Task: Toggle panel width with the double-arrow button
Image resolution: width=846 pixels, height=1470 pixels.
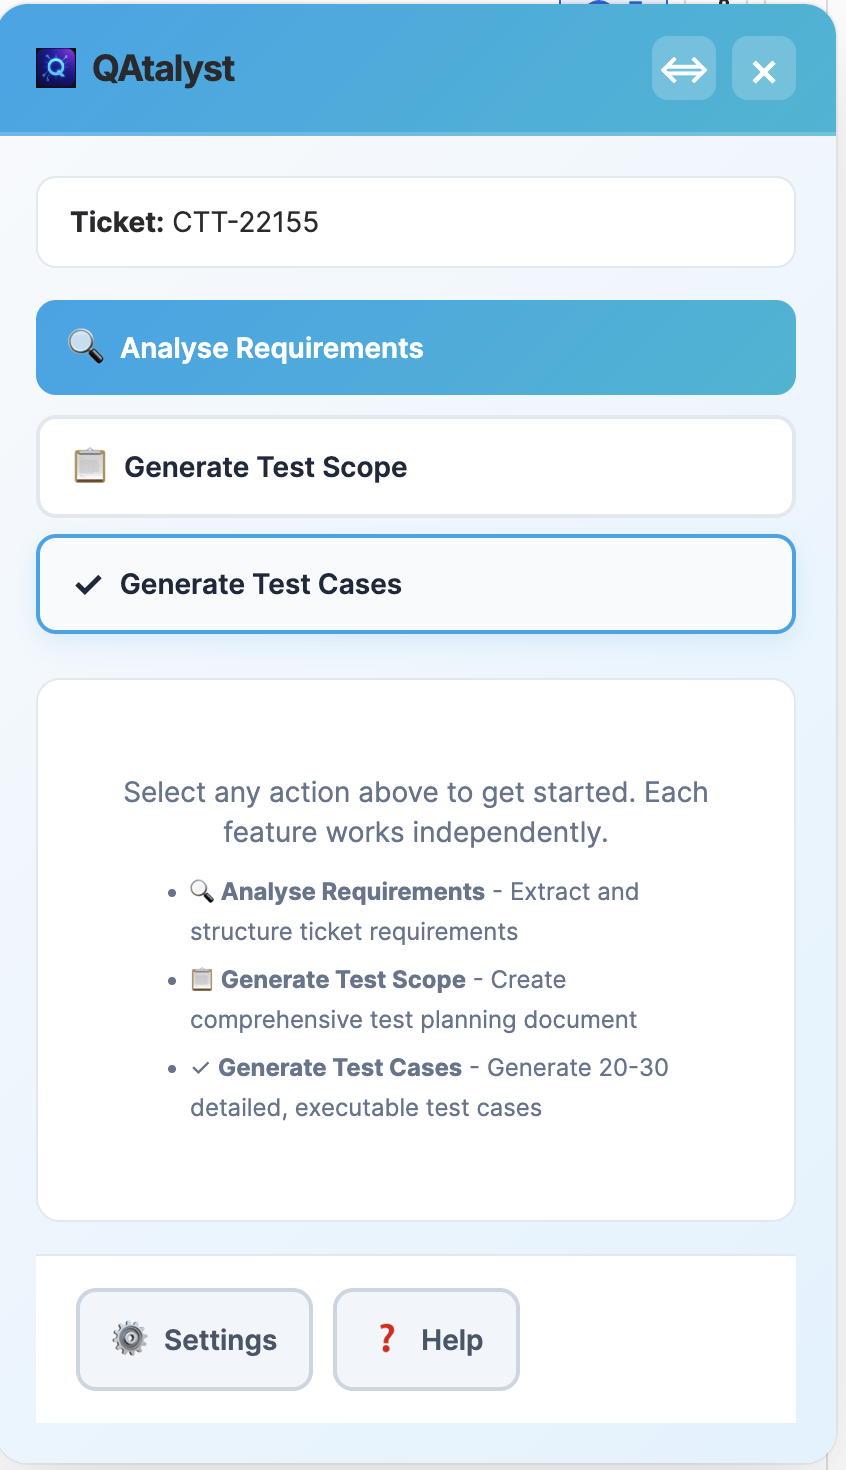Action: pos(684,69)
